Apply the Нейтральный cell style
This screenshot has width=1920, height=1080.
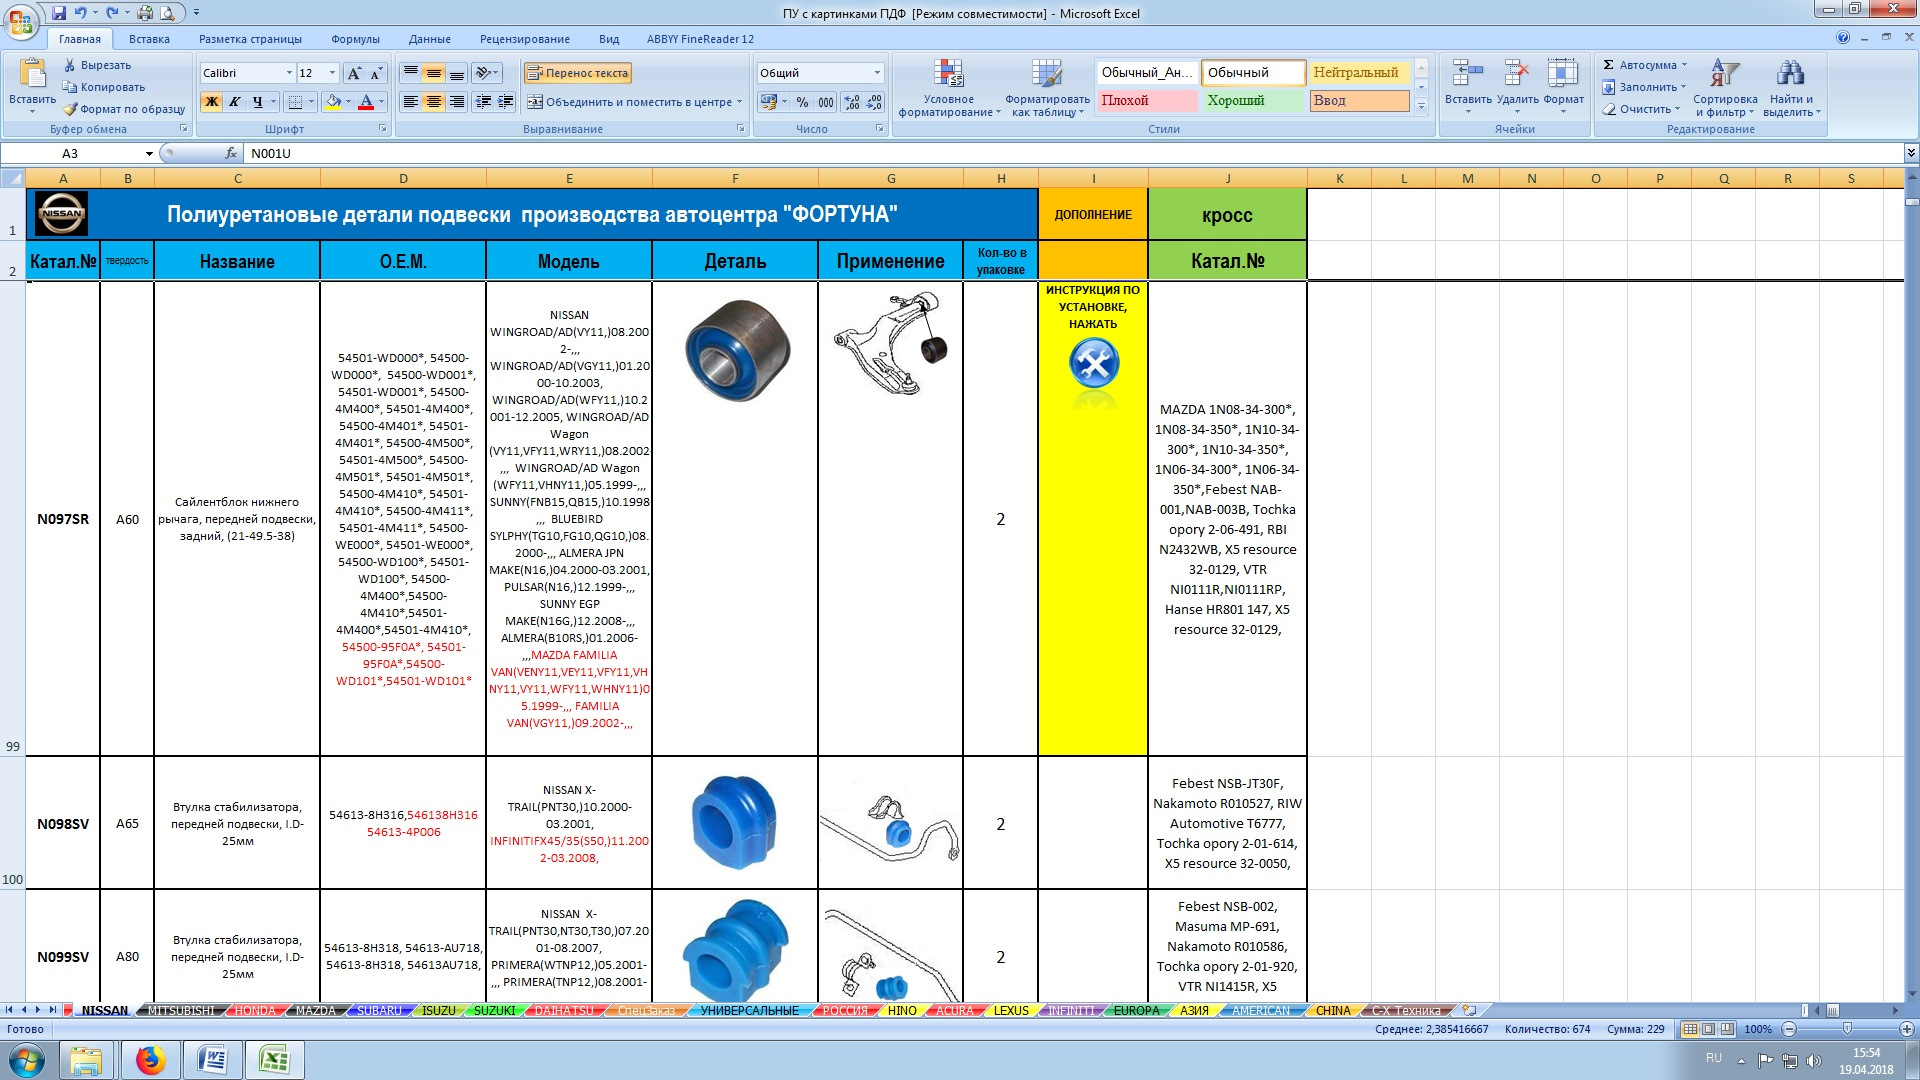pos(1359,73)
